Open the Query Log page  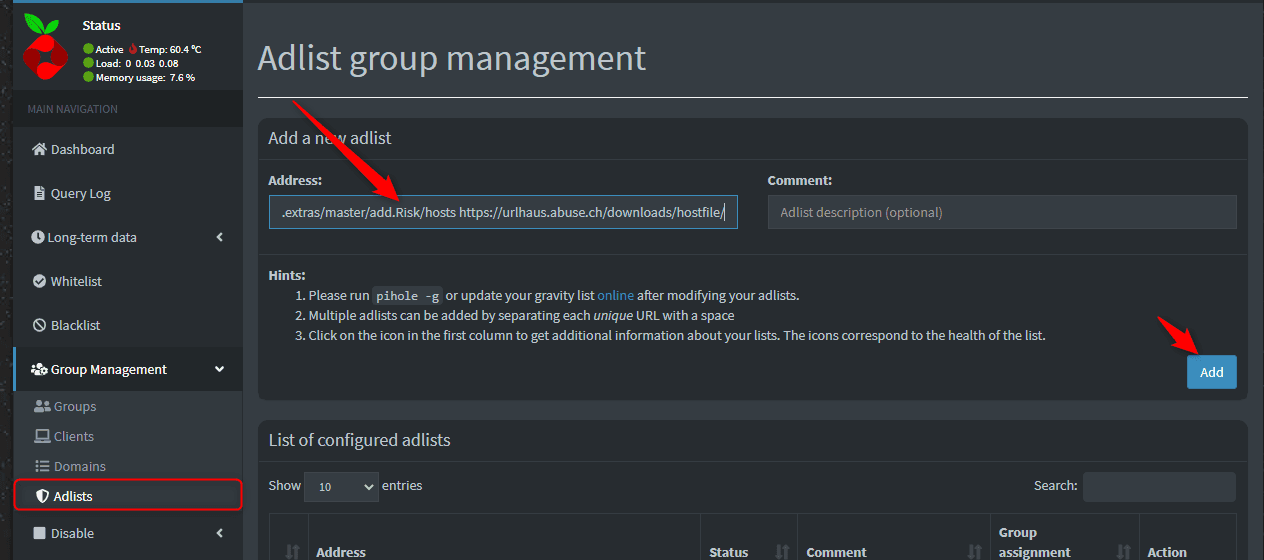pos(128,193)
